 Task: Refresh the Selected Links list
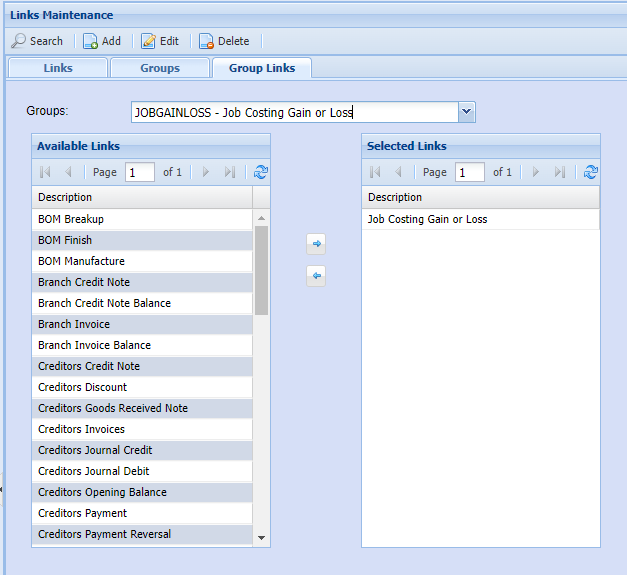tap(591, 172)
